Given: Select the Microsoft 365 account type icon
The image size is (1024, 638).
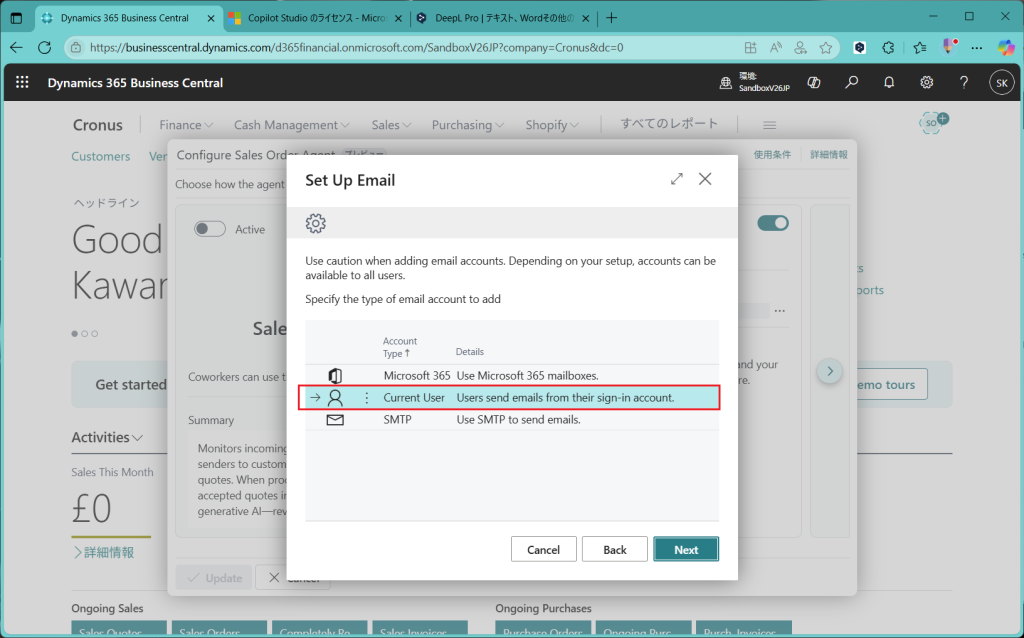Looking at the screenshot, I should point(335,375).
